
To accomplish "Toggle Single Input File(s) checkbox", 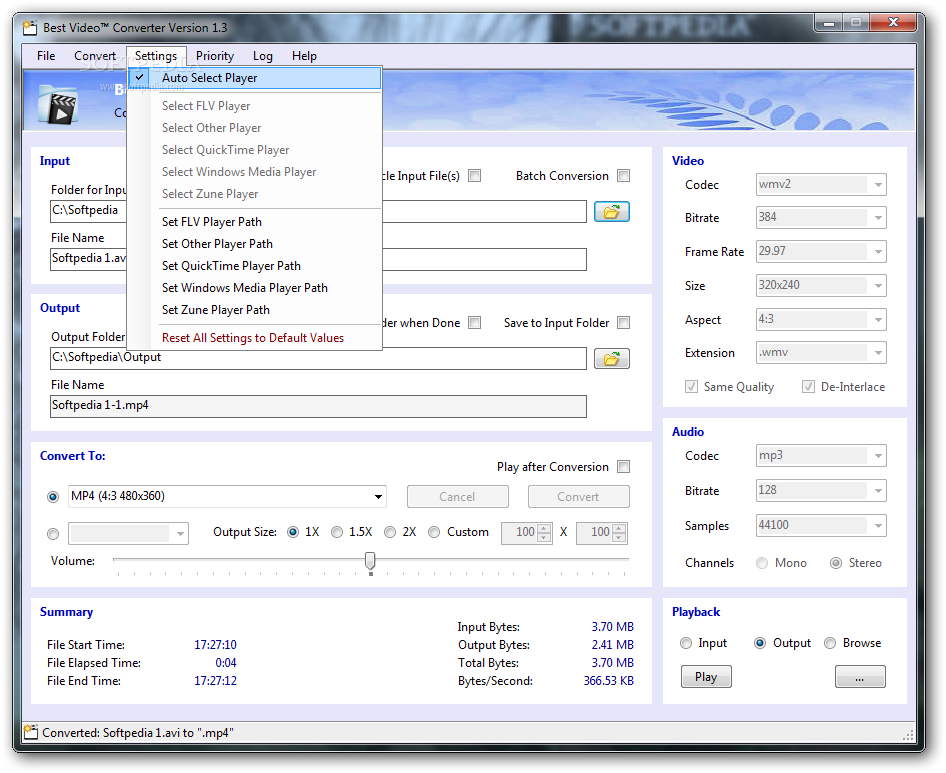I will [475, 176].
